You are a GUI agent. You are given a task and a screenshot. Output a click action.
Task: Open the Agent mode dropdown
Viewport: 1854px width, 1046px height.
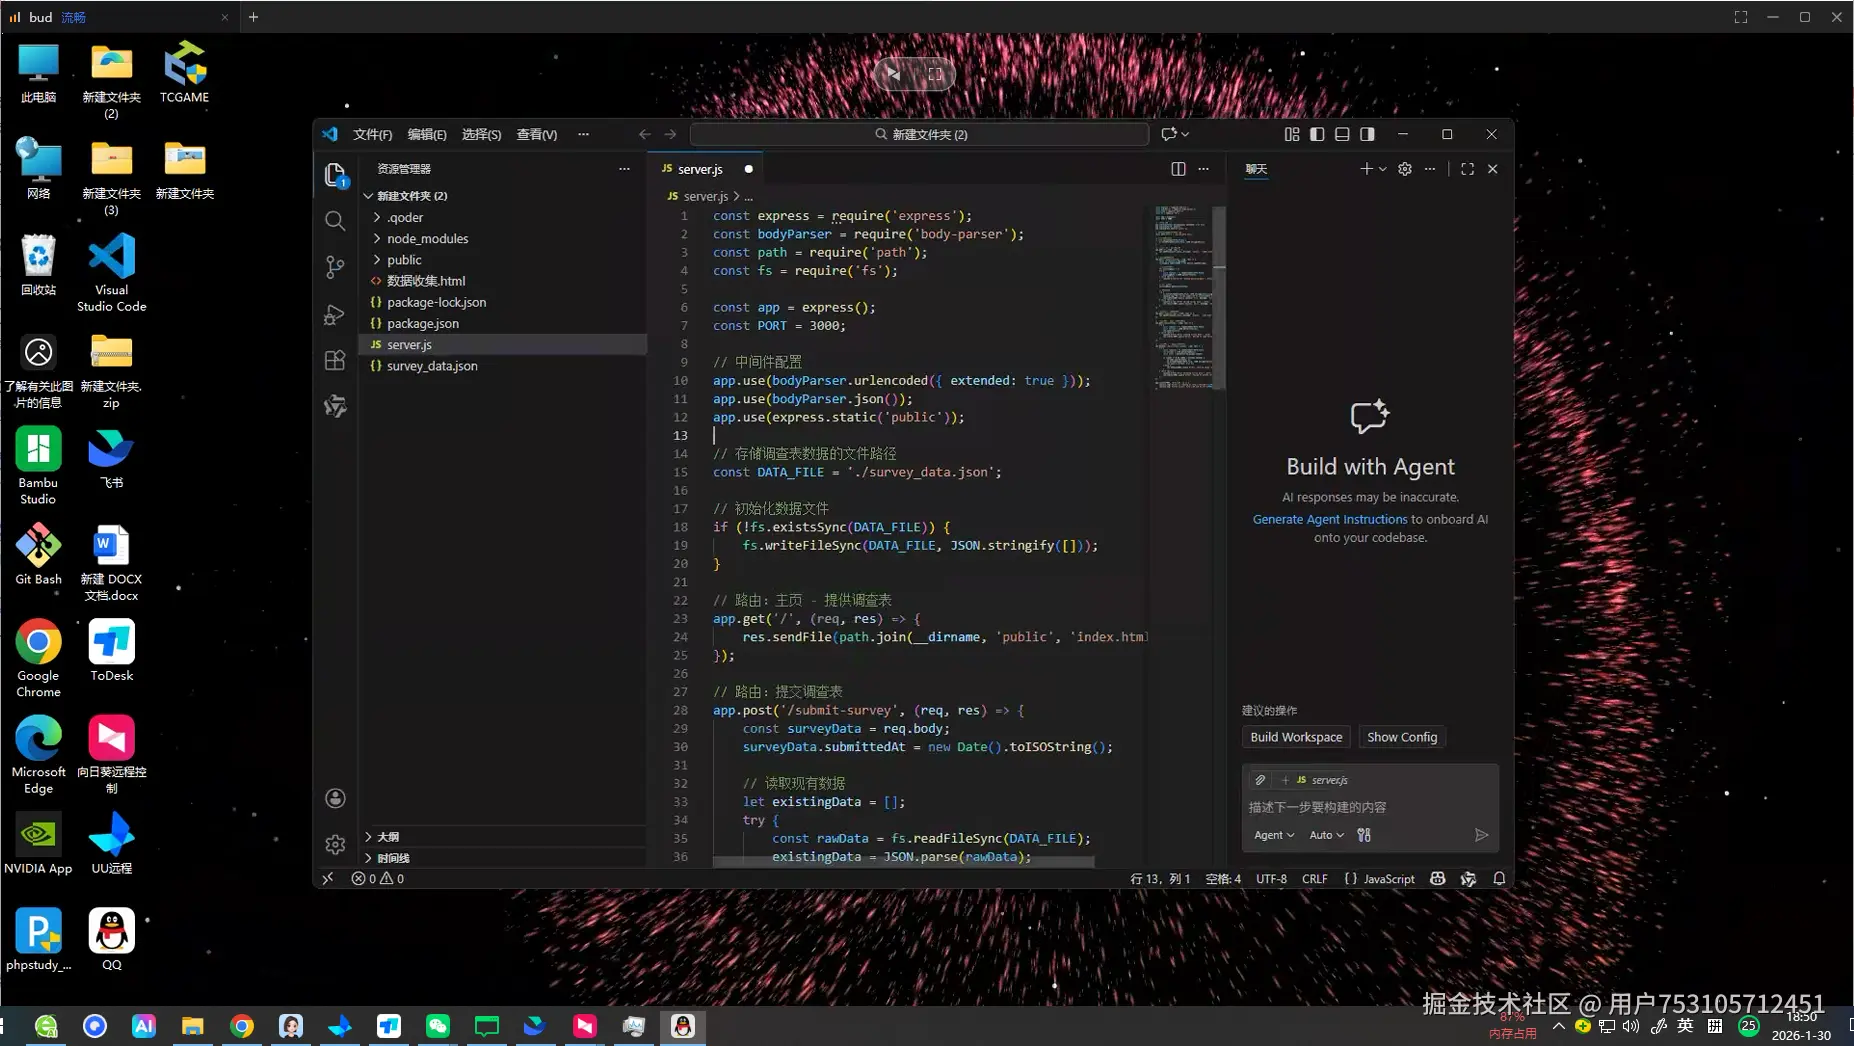coord(1274,835)
